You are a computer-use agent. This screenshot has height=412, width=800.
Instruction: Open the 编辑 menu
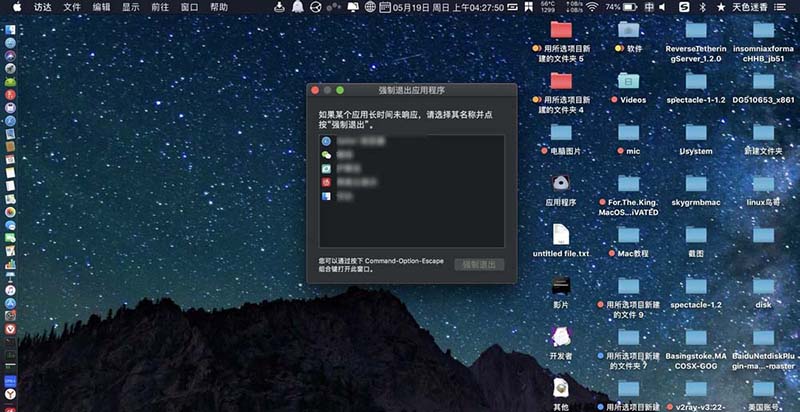101,7
